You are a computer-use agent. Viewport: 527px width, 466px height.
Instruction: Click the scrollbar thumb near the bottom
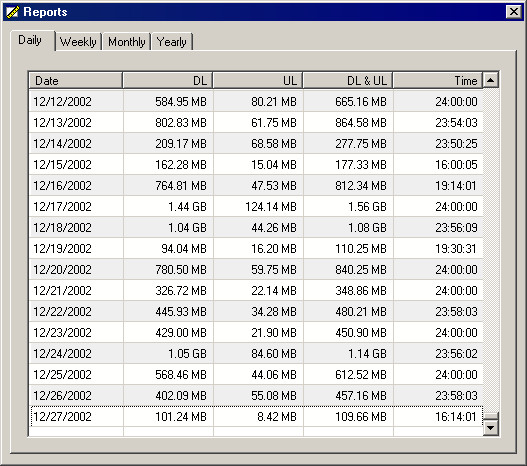(x=491, y=416)
